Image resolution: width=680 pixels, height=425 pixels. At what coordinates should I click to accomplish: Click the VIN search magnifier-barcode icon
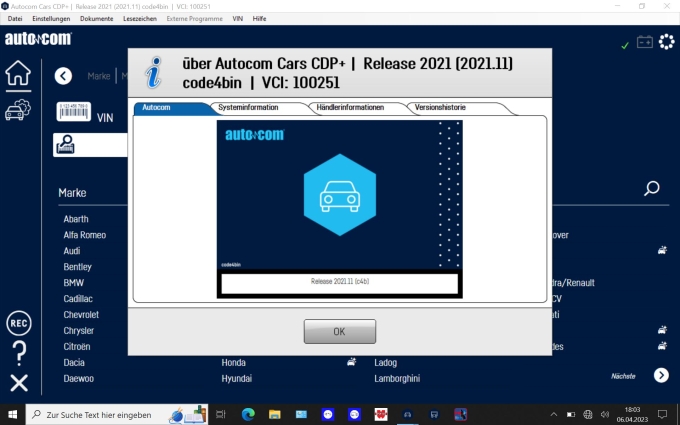point(65,144)
